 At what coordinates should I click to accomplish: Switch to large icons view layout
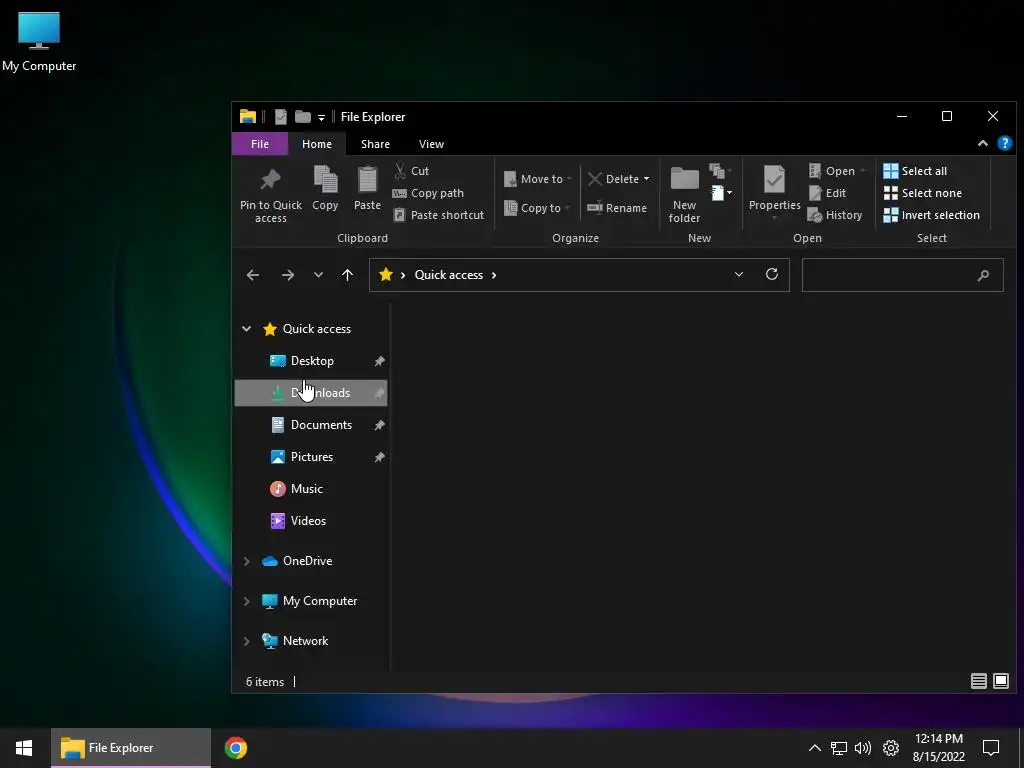point(1000,681)
